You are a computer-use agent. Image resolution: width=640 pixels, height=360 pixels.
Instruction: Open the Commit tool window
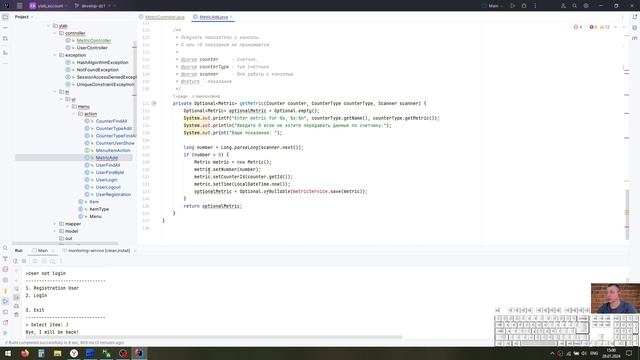click(5, 28)
